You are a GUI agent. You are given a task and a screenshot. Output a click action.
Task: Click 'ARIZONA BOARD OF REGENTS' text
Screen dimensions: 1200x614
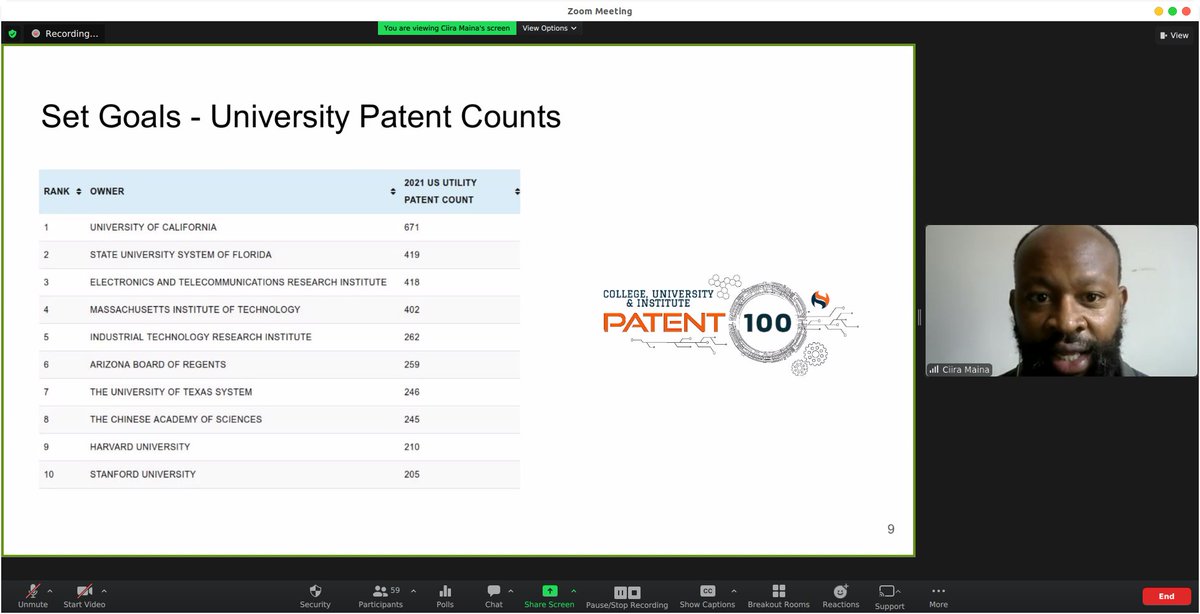158,365
